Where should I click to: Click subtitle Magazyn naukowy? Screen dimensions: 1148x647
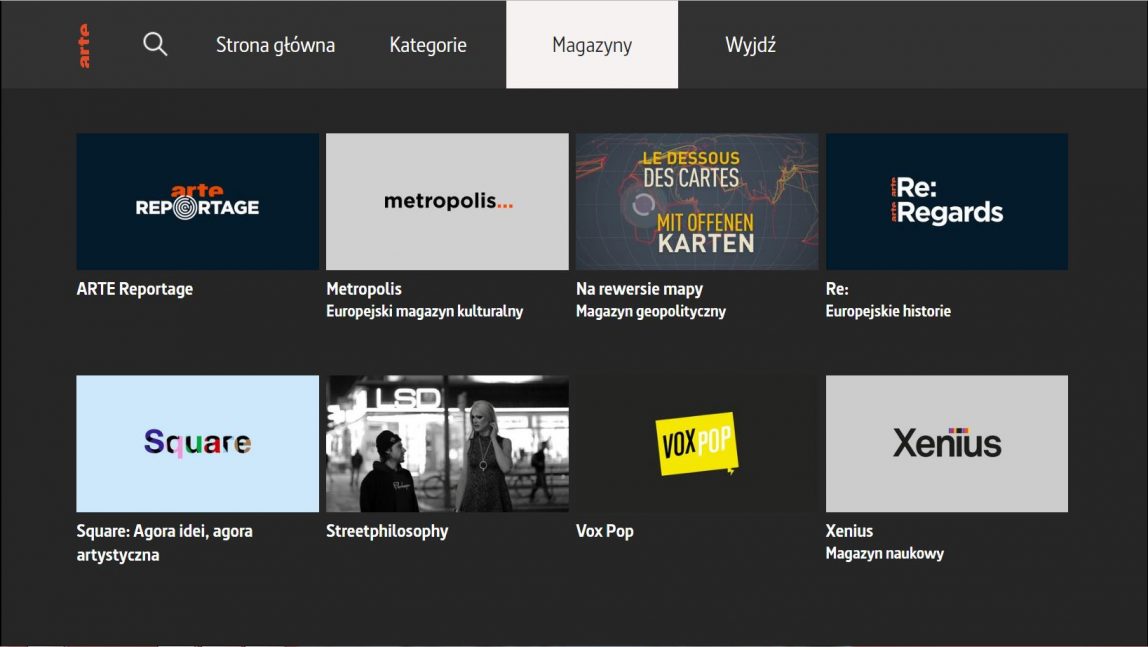tap(884, 553)
